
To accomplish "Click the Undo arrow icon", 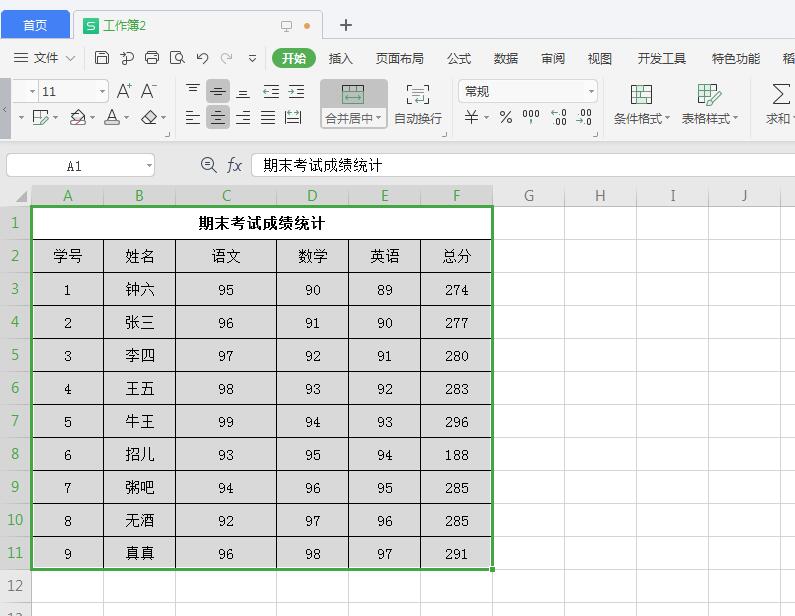I will [x=202, y=58].
